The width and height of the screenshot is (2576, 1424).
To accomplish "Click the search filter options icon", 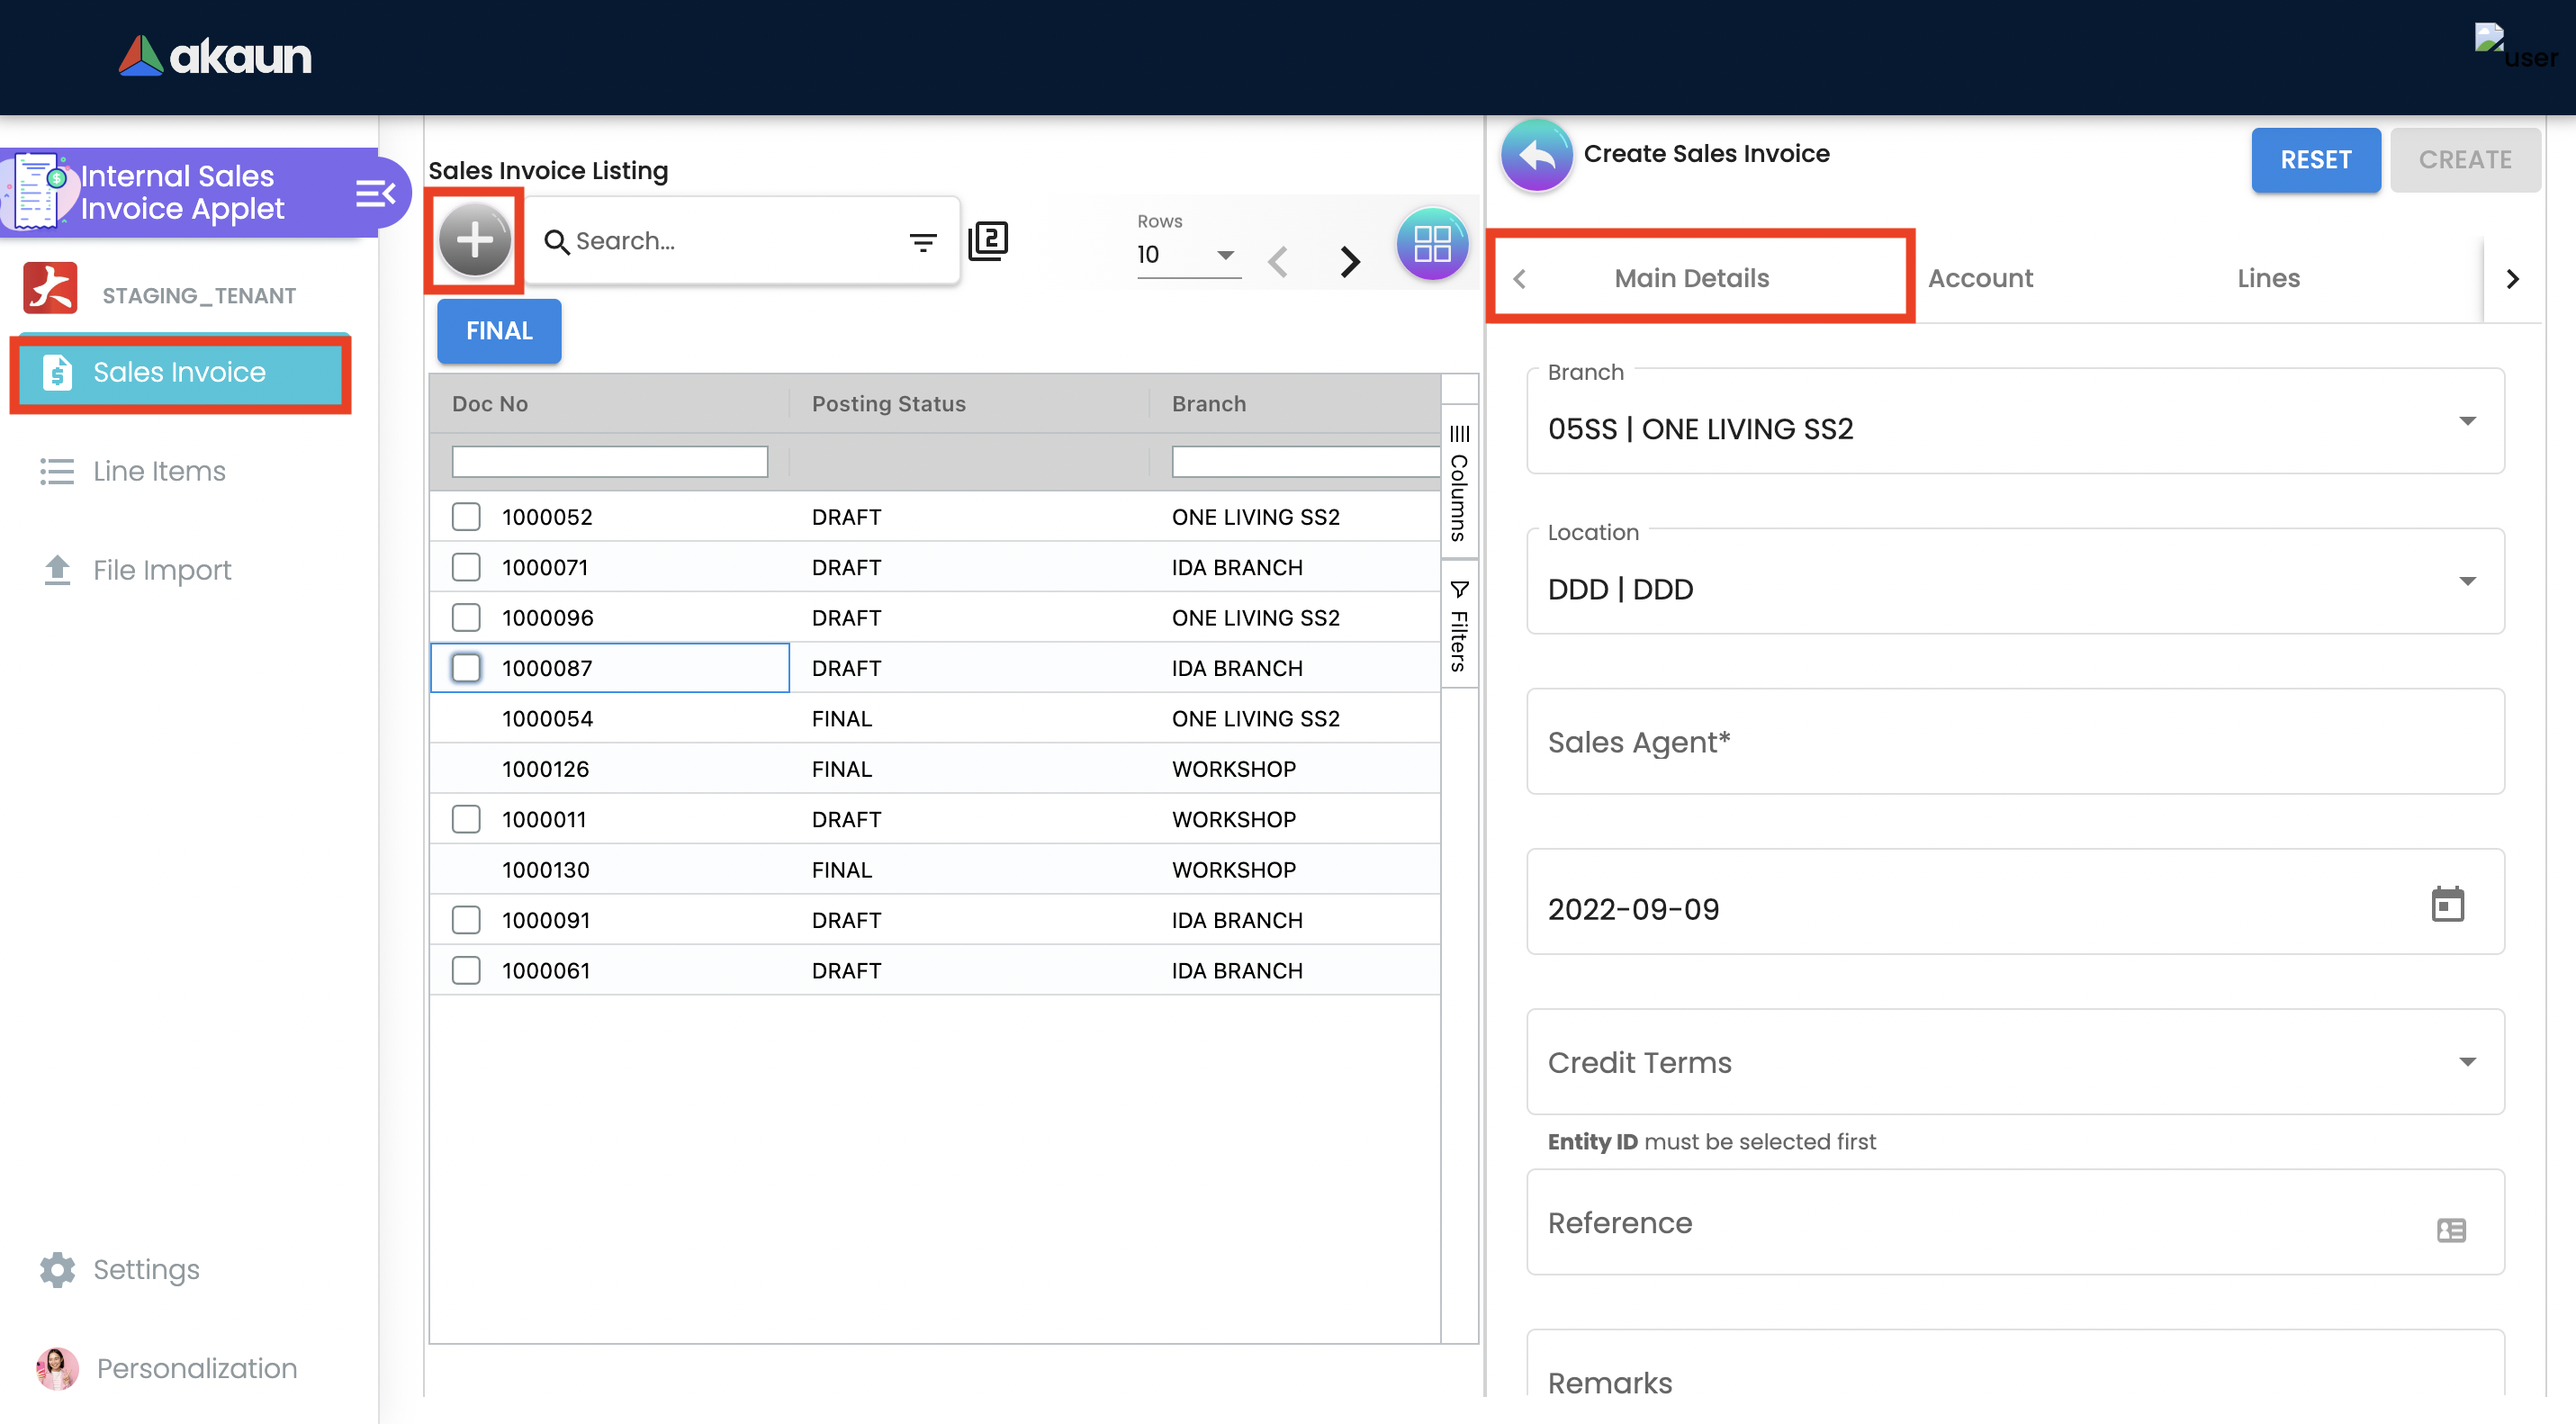I will pyautogui.click(x=922, y=241).
